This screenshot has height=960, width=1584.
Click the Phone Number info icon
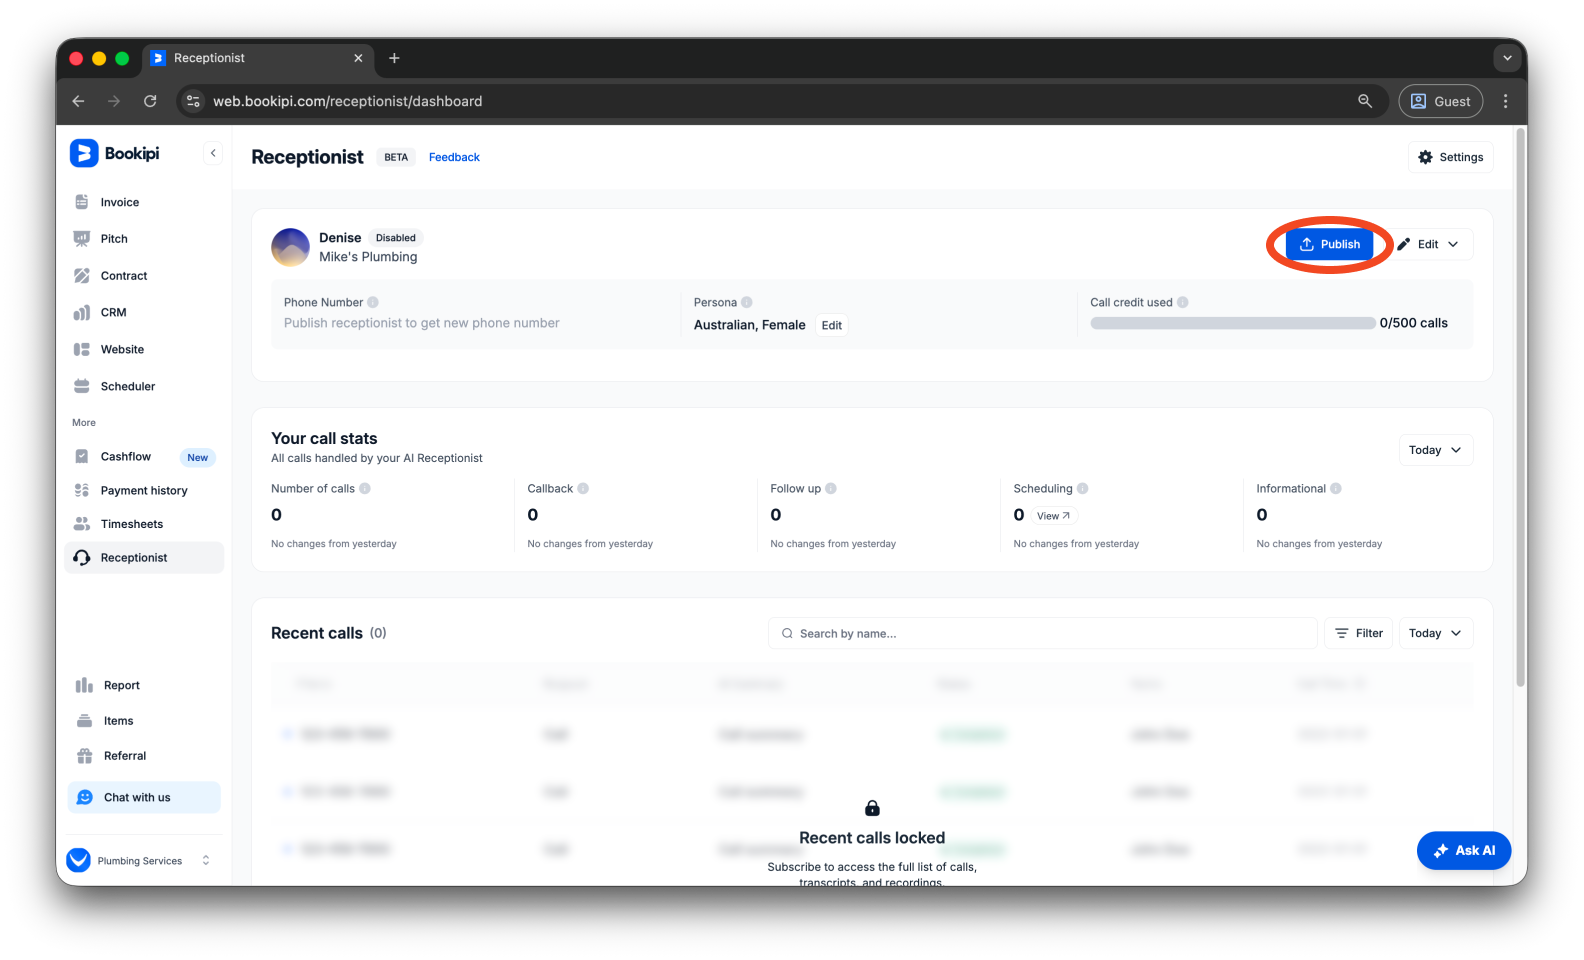point(373,302)
